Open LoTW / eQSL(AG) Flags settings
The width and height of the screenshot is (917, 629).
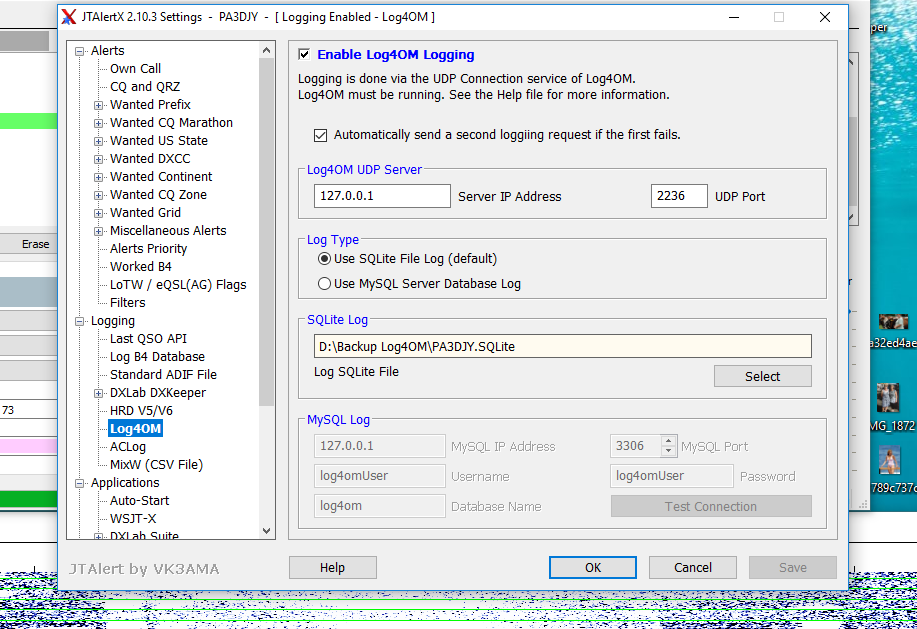178,285
